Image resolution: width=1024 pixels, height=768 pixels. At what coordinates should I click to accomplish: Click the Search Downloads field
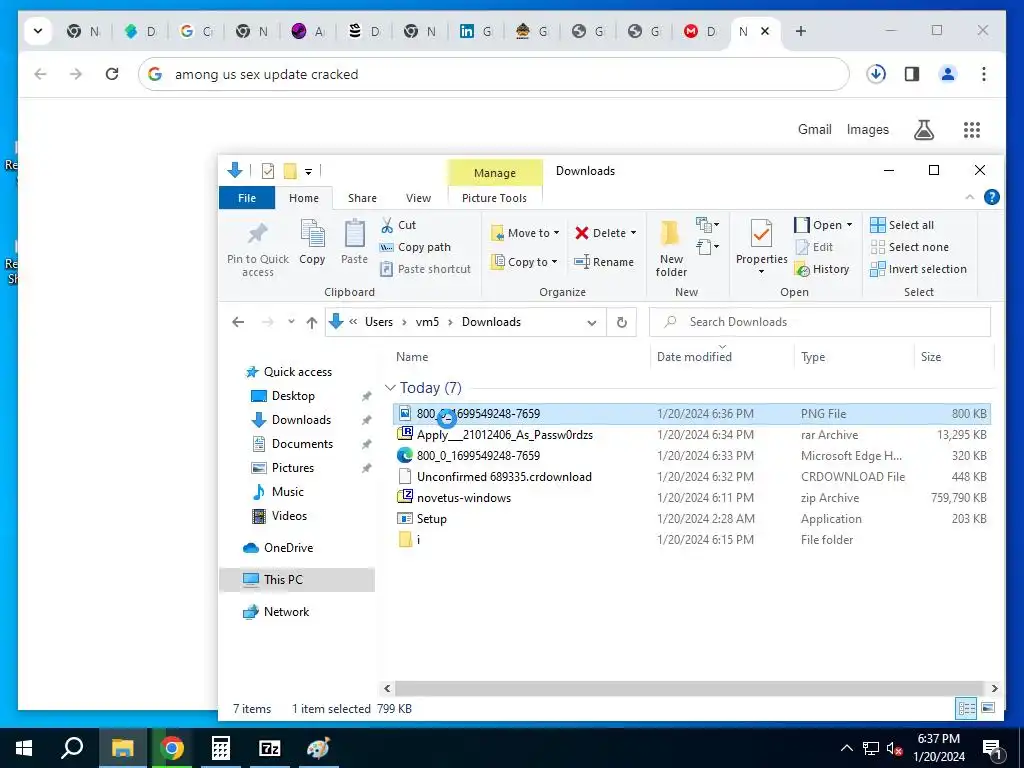point(820,322)
